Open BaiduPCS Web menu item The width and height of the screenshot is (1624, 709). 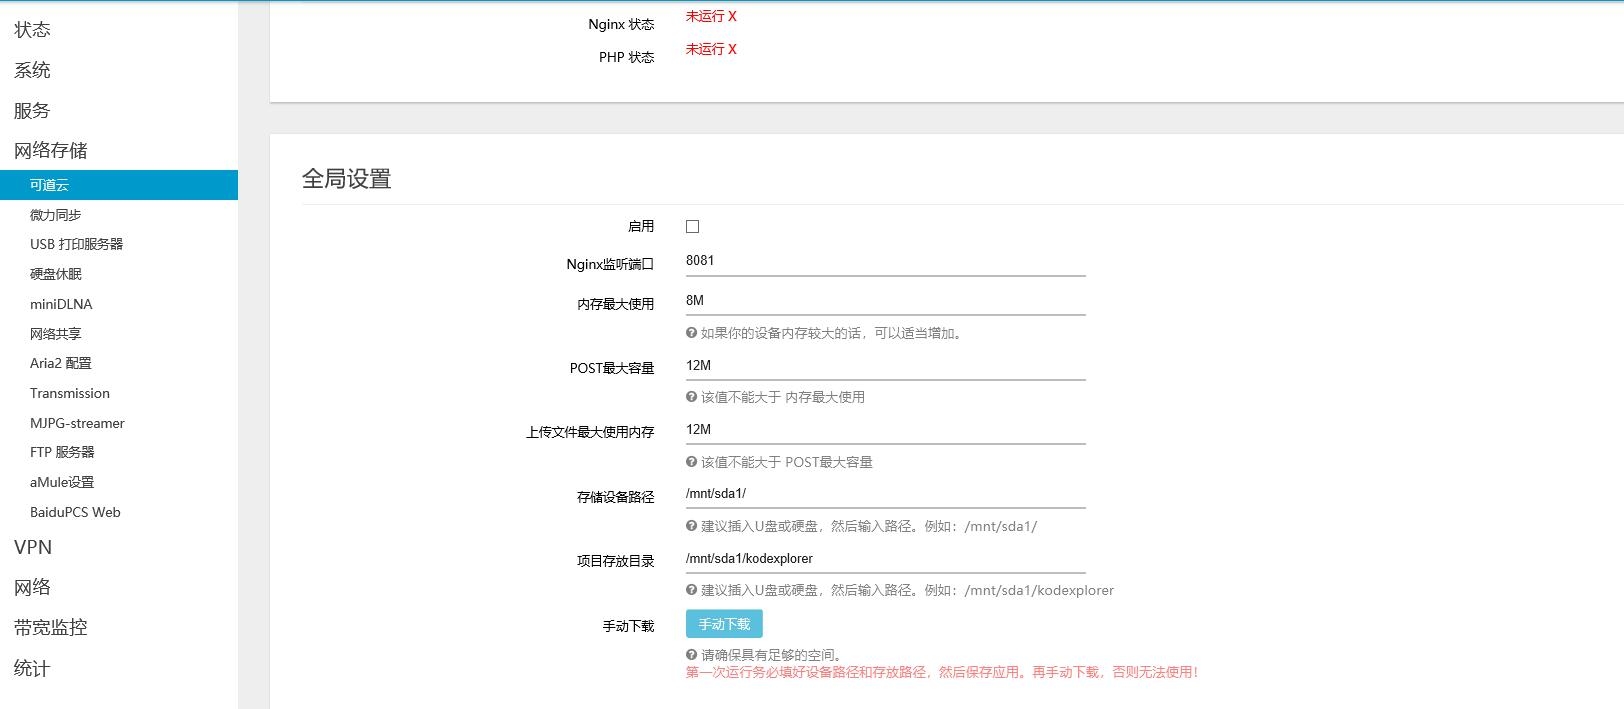point(75,512)
